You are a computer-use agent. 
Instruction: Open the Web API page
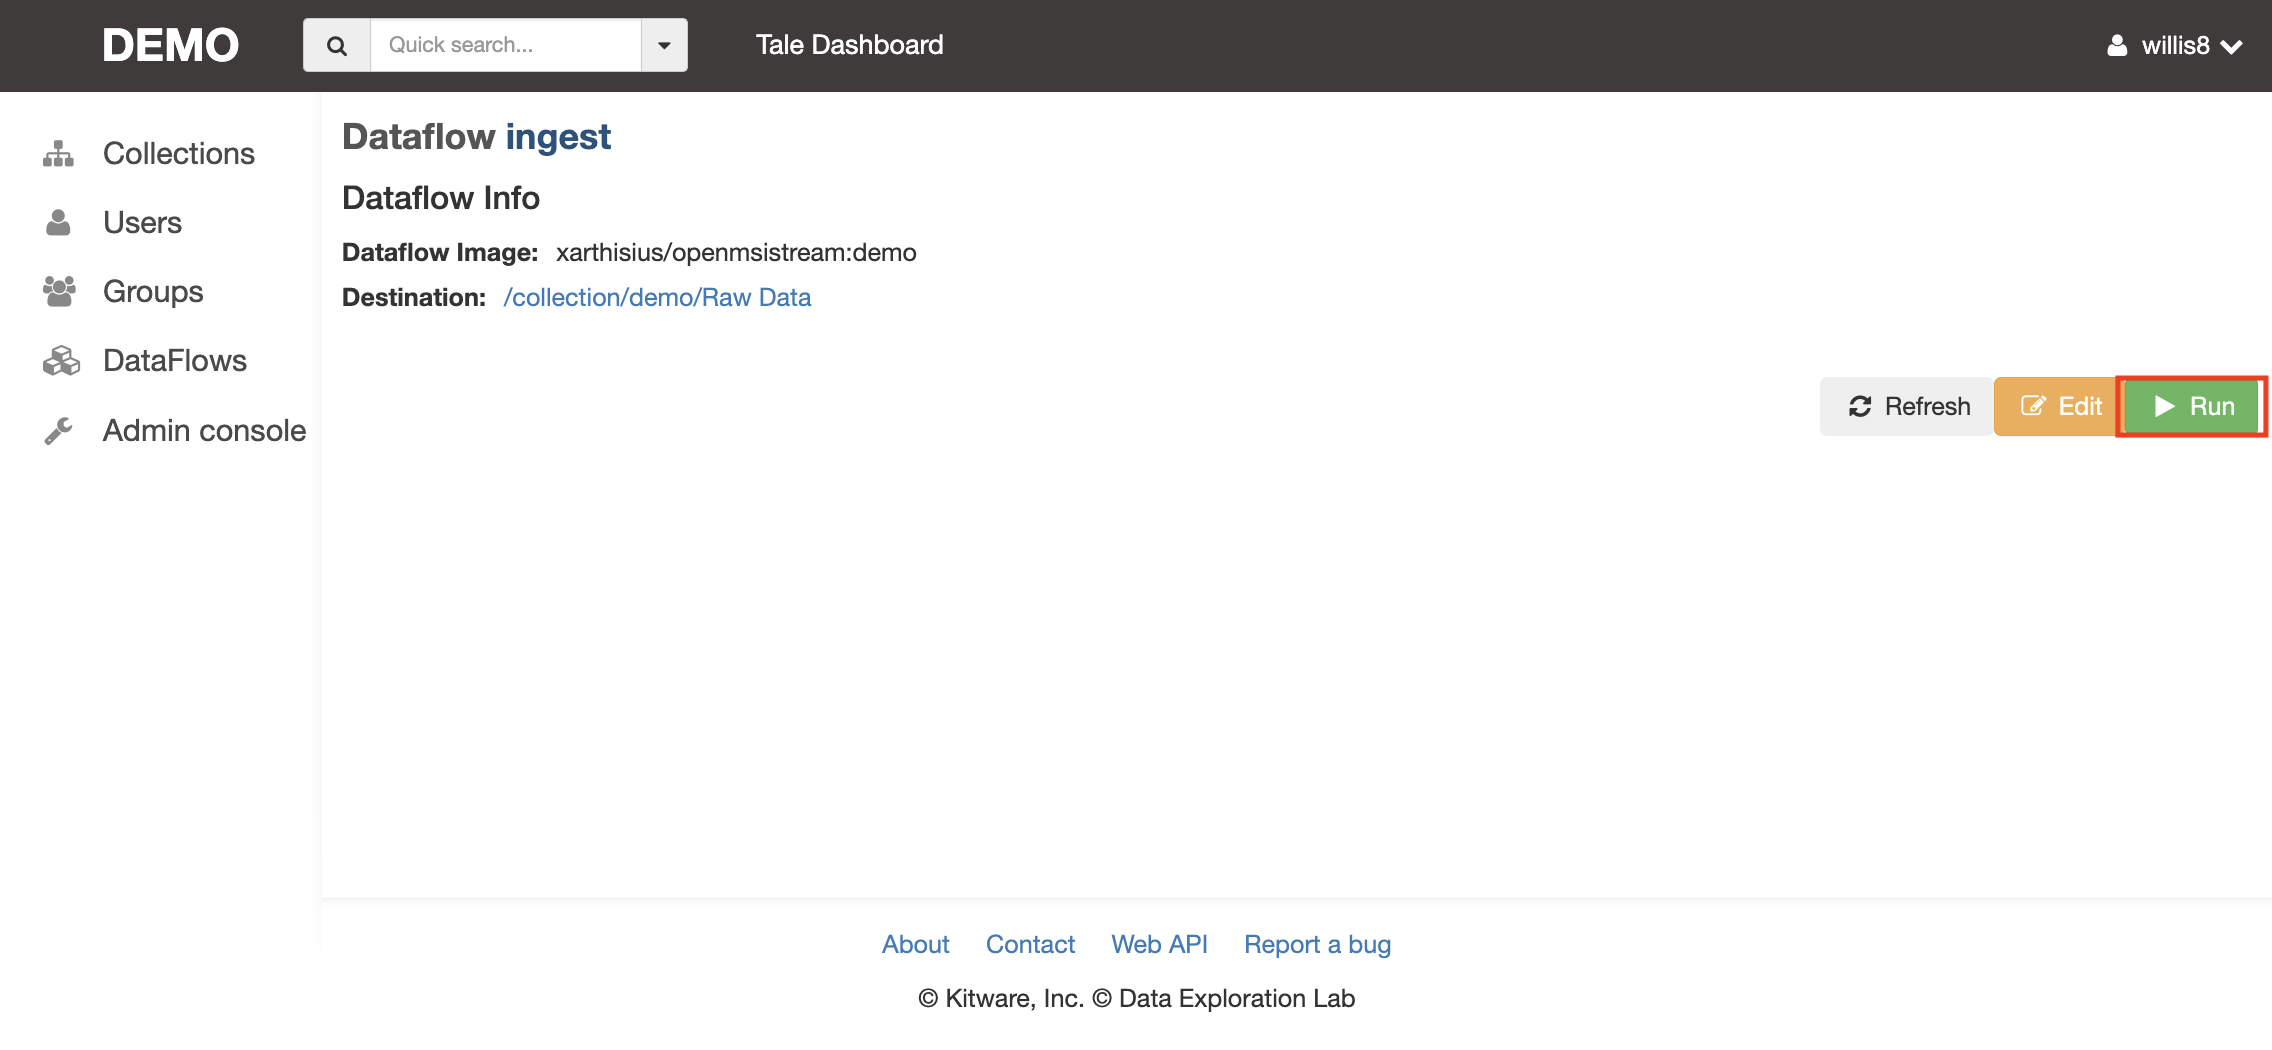click(1158, 944)
